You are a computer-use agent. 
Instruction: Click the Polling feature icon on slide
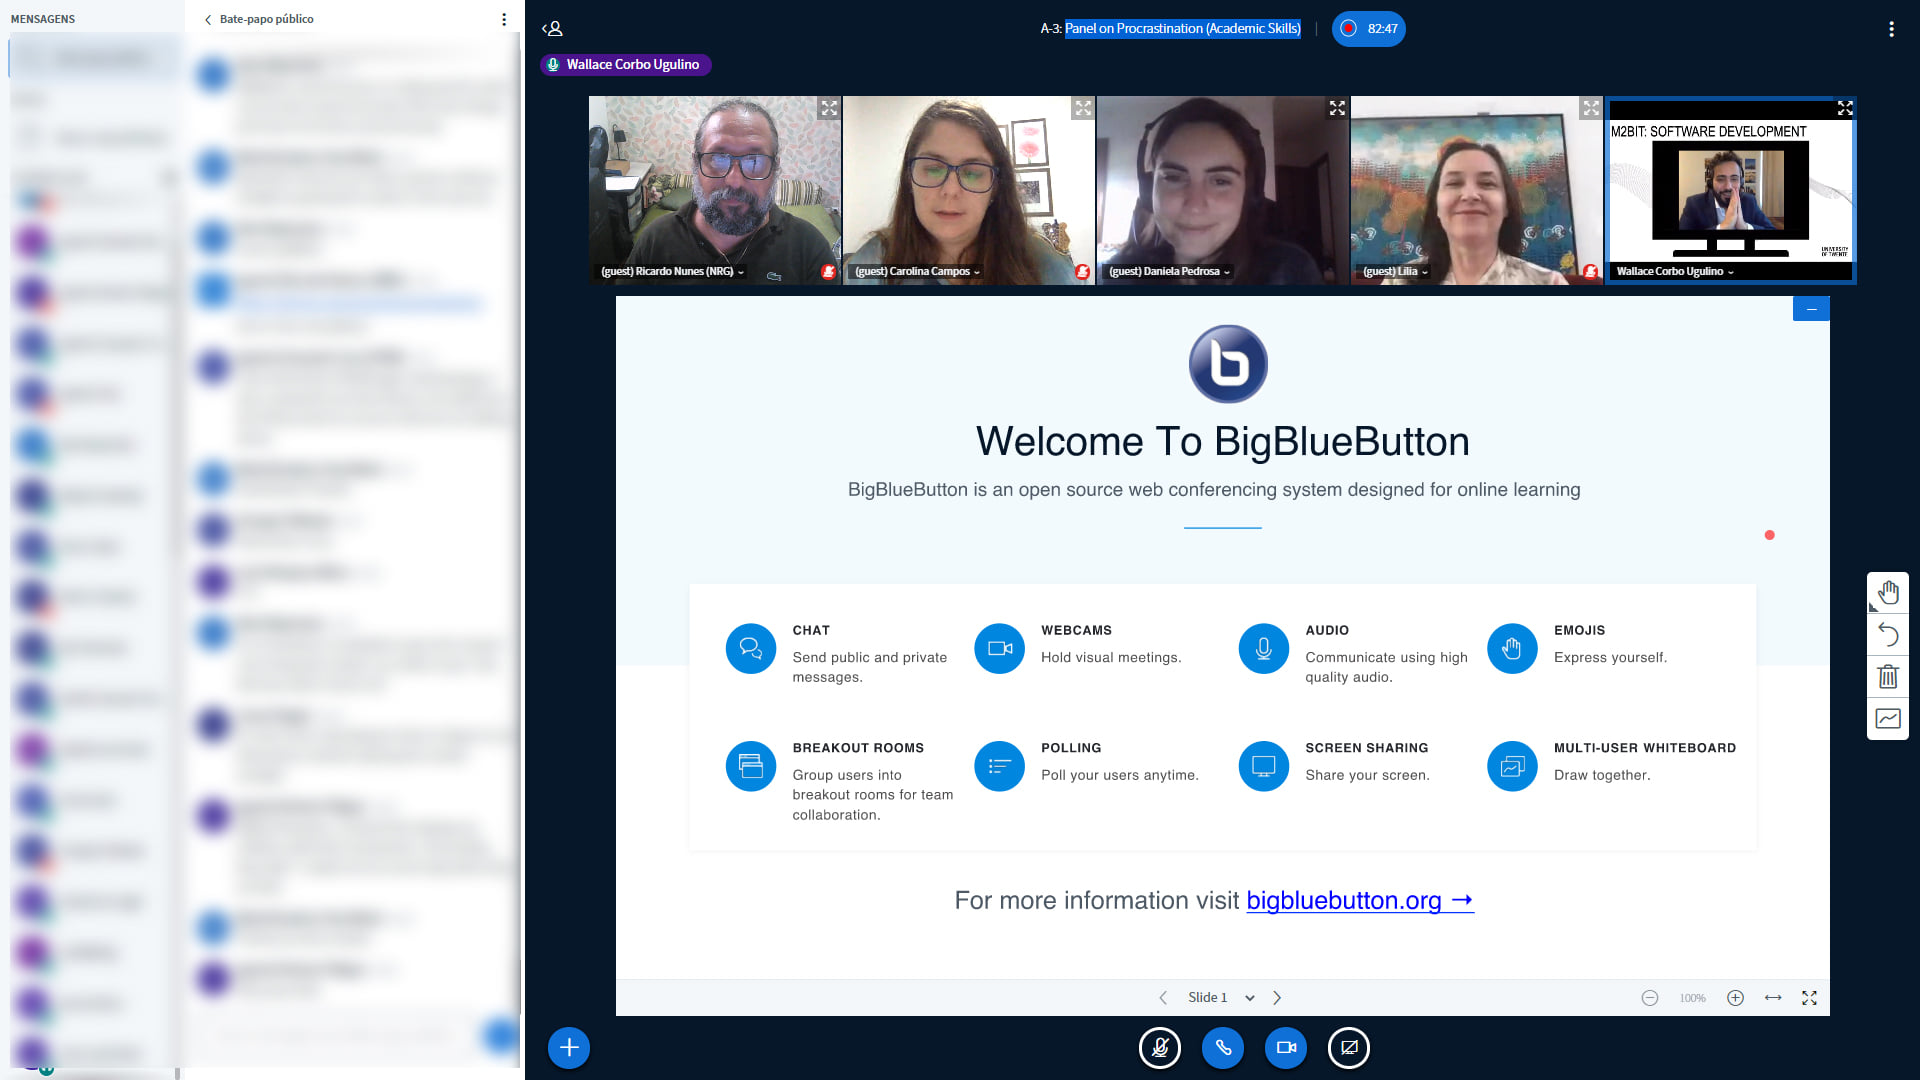pos(999,767)
